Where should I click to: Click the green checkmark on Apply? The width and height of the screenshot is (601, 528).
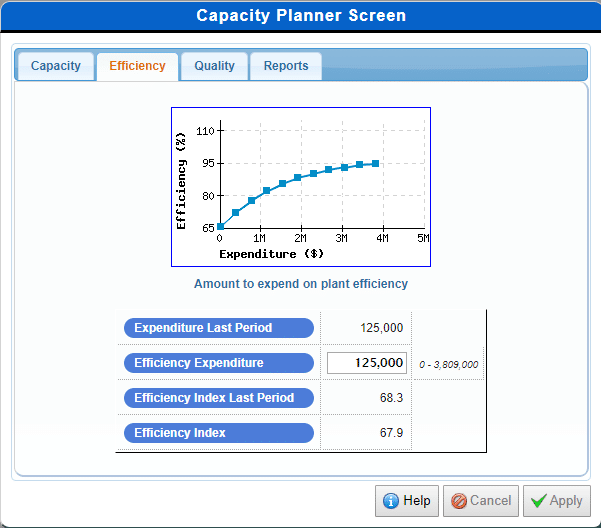tap(538, 501)
